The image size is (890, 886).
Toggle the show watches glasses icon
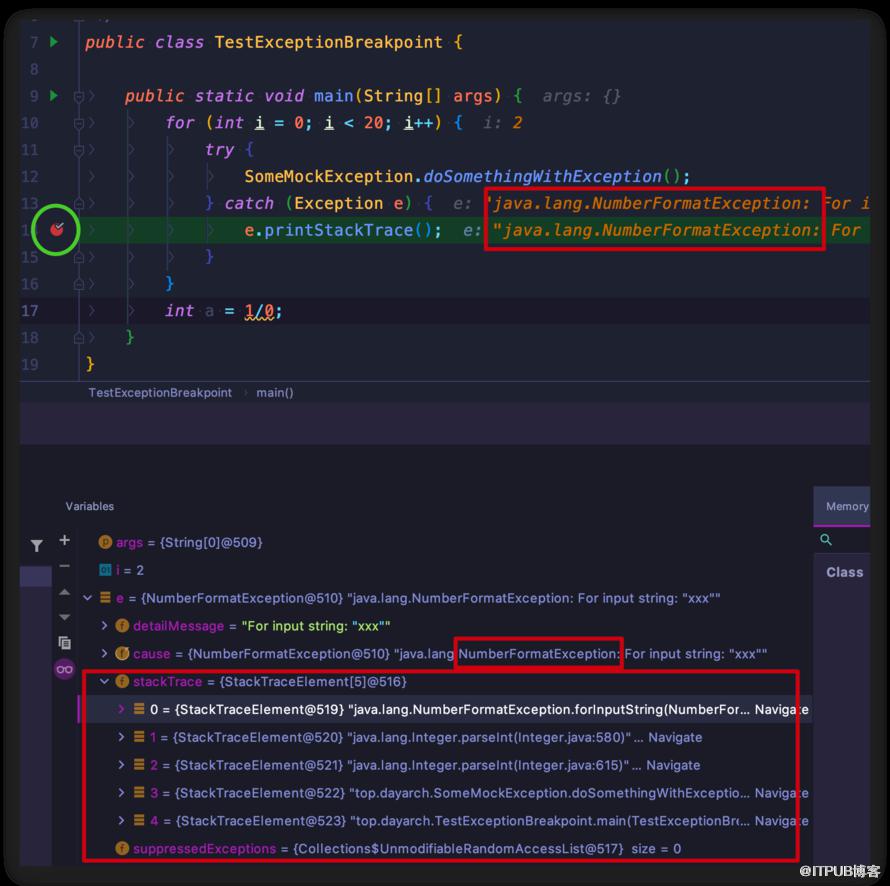pos(65,669)
